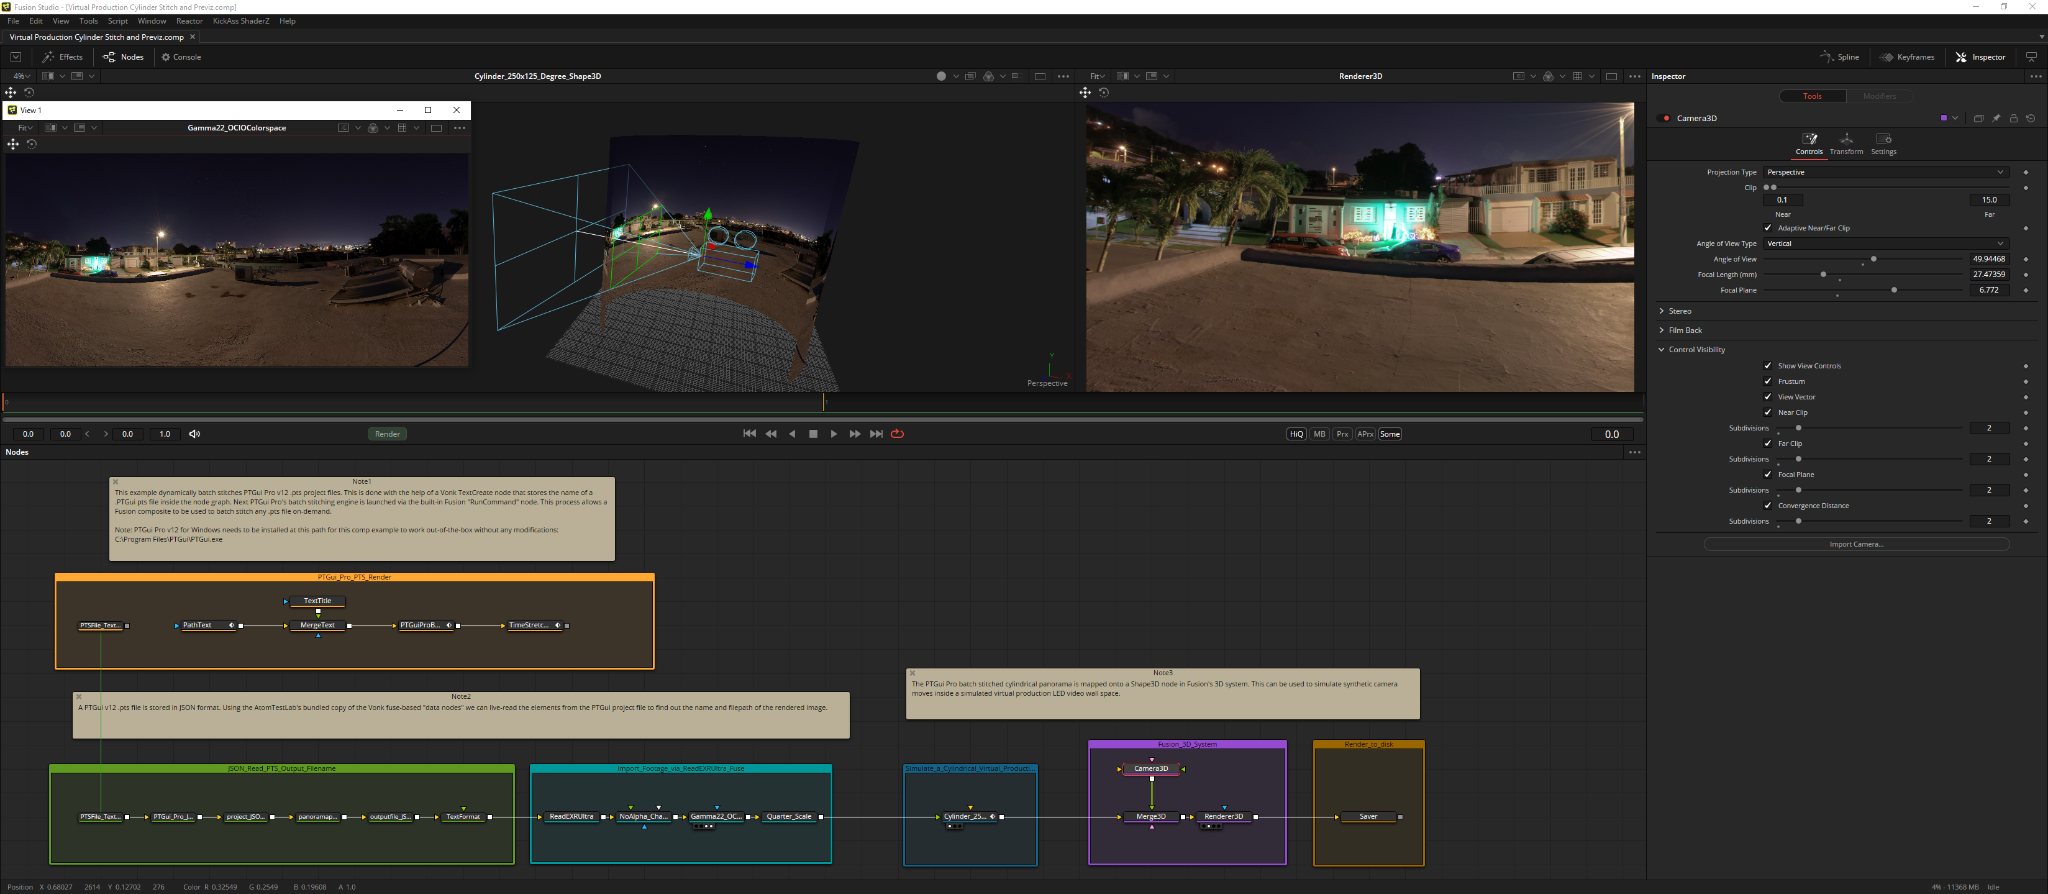Toggle the Near Clip checkbox

[1768, 412]
